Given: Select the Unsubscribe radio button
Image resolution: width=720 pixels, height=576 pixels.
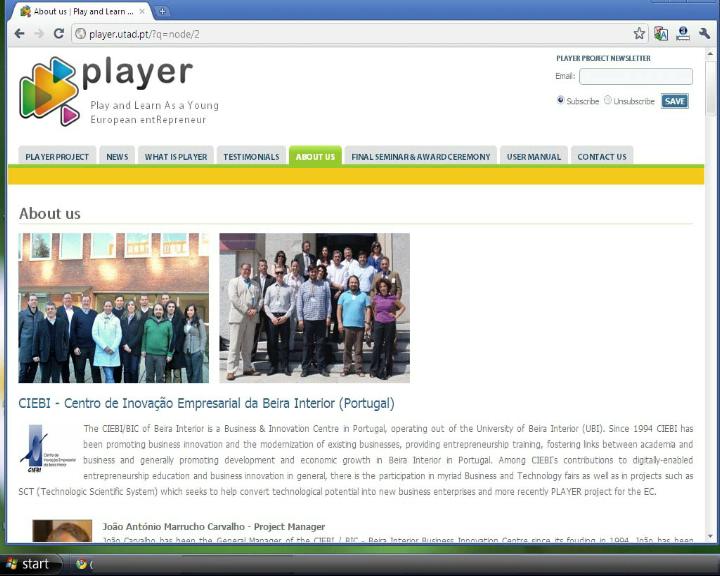Looking at the screenshot, I should tap(607, 100).
